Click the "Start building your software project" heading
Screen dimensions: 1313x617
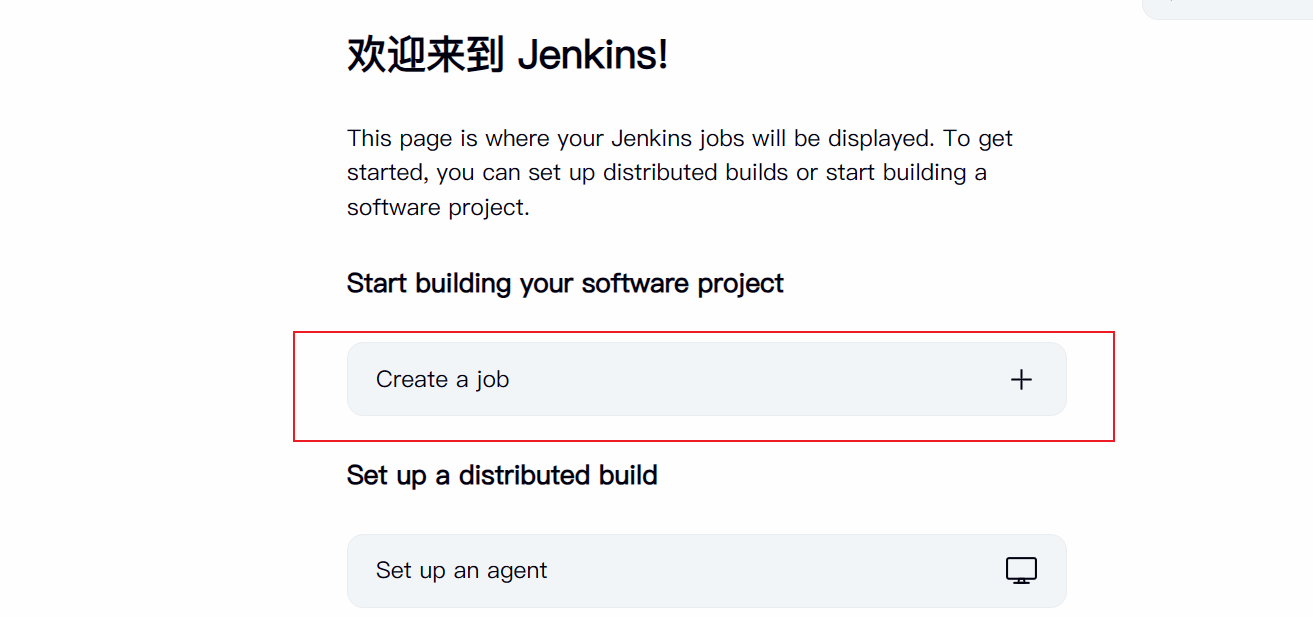click(565, 283)
